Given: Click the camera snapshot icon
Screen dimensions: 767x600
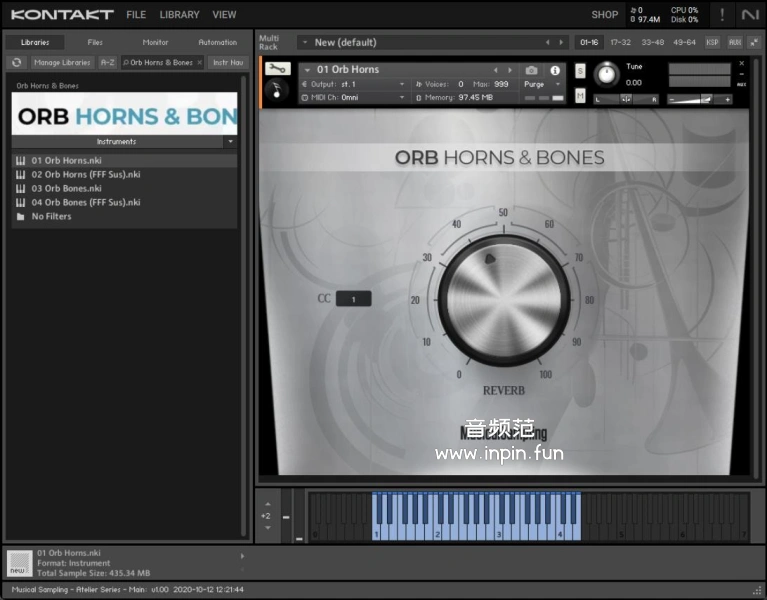Looking at the screenshot, I should click(532, 70).
